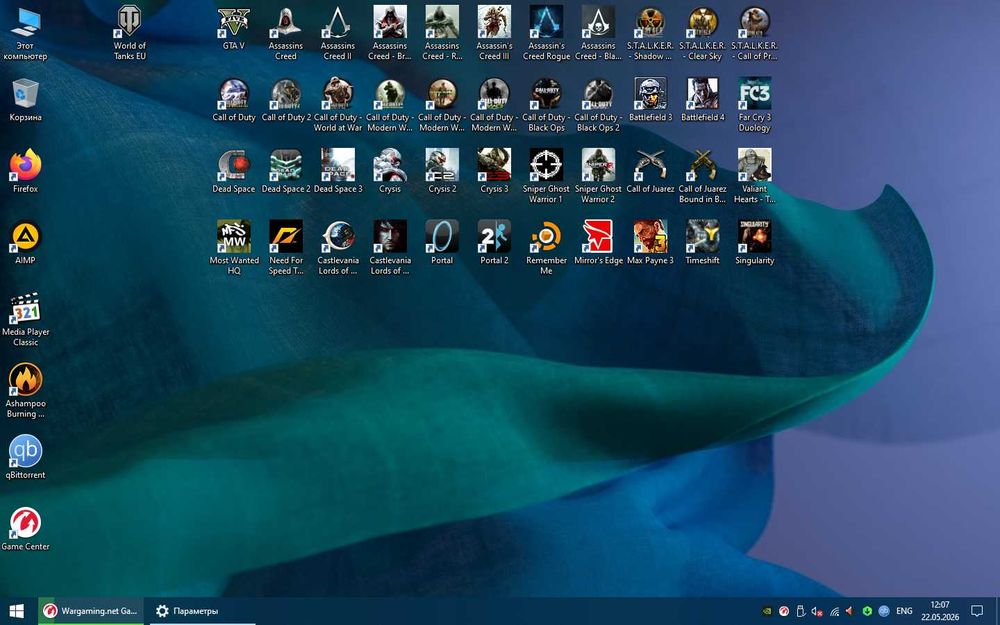Select the first Crysis icon
The height and width of the screenshot is (625, 1000).
390,172
